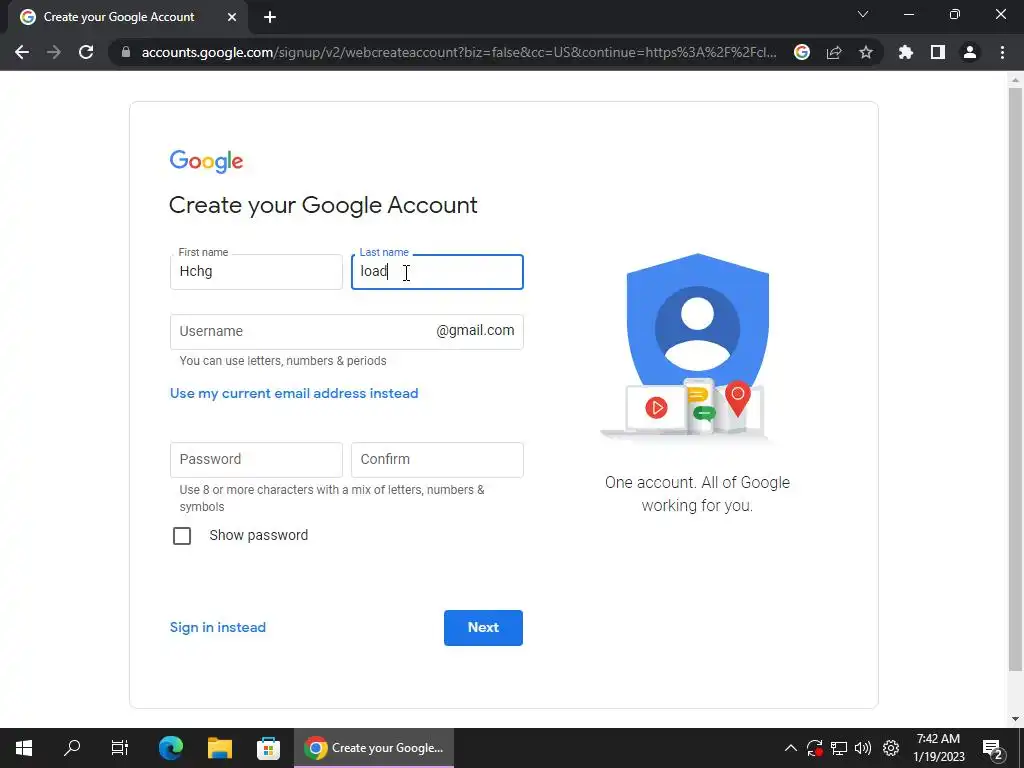Reload the current page
1024x768 pixels.
pyautogui.click(x=86, y=52)
